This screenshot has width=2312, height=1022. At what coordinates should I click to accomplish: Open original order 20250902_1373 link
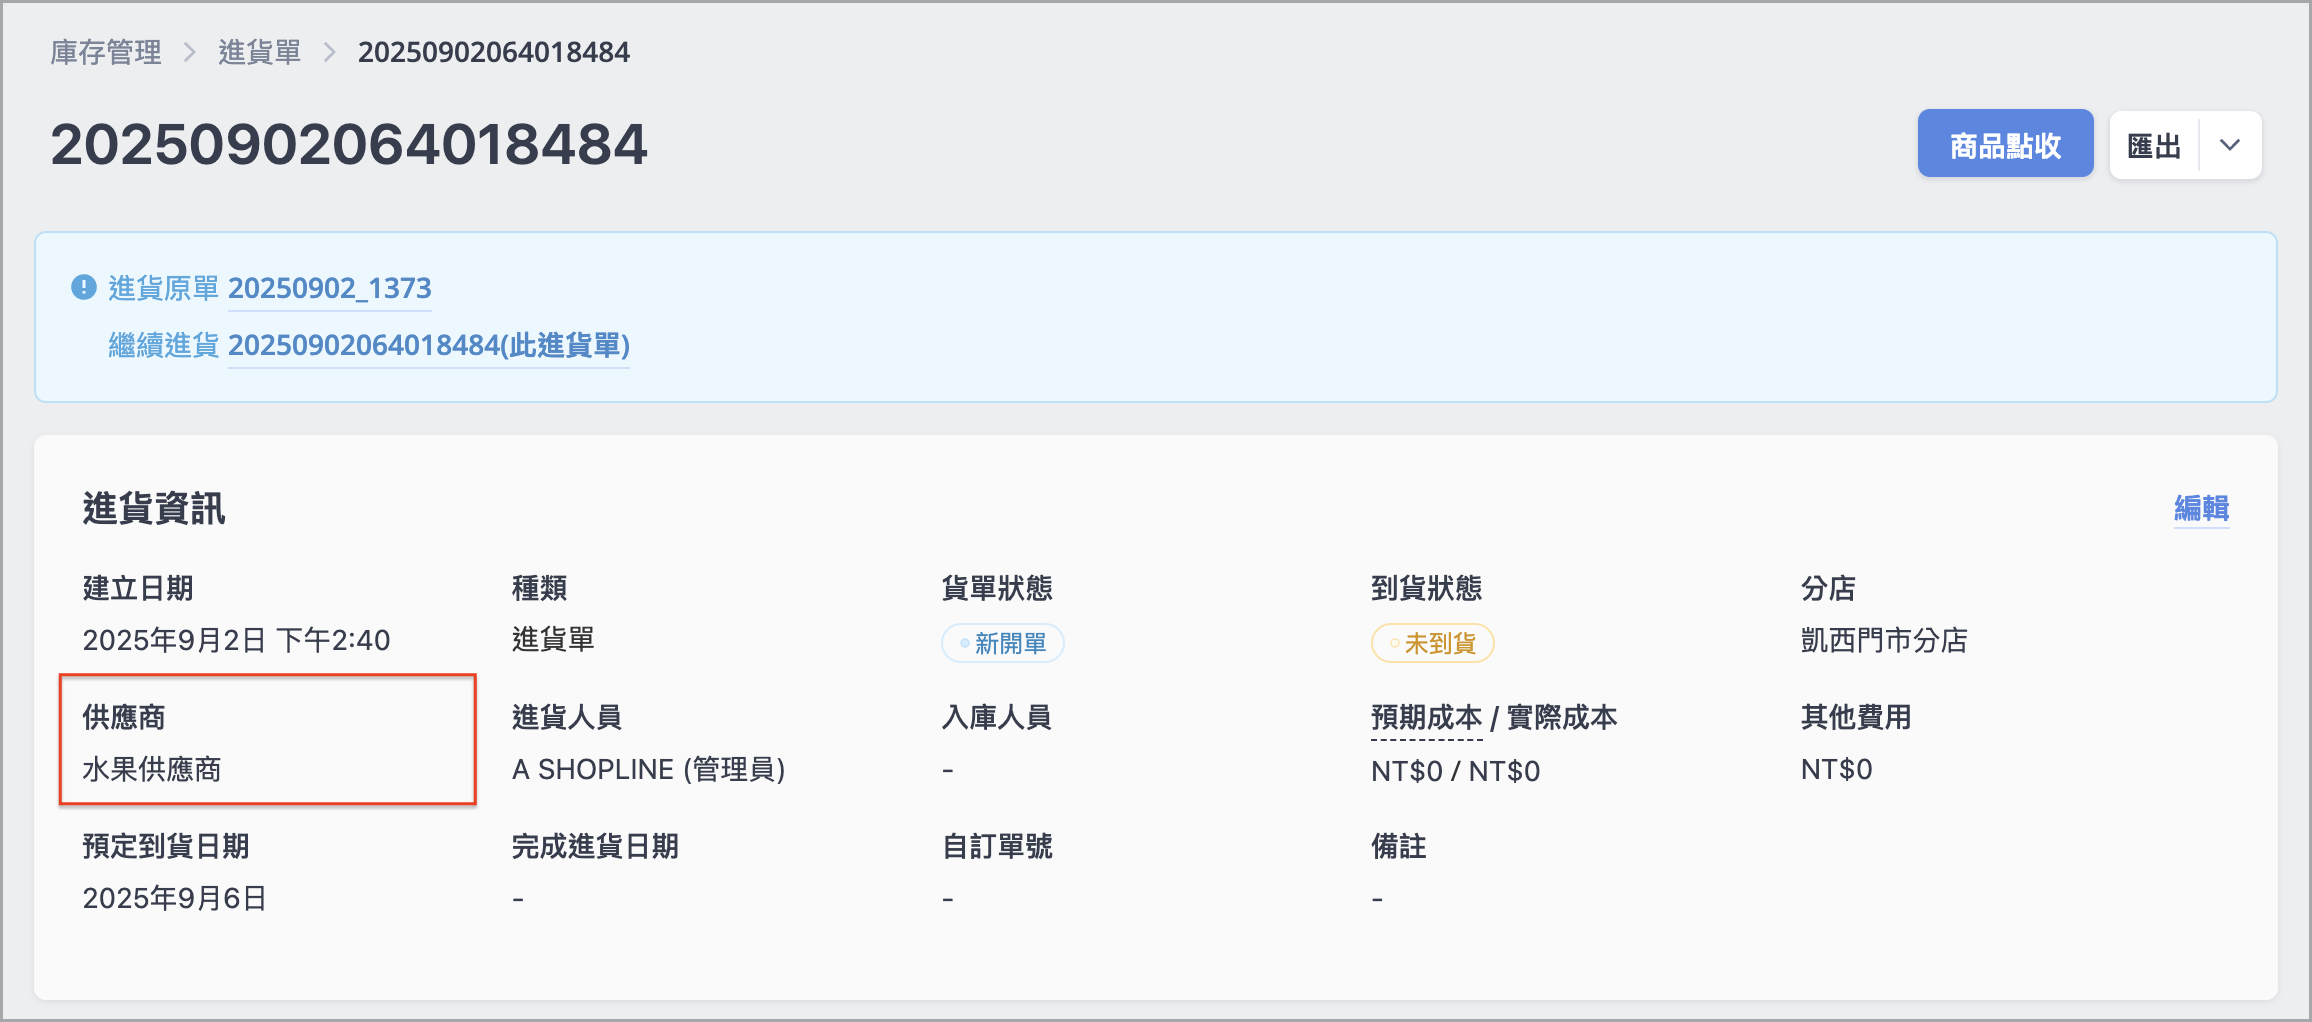tap(330, 288)
